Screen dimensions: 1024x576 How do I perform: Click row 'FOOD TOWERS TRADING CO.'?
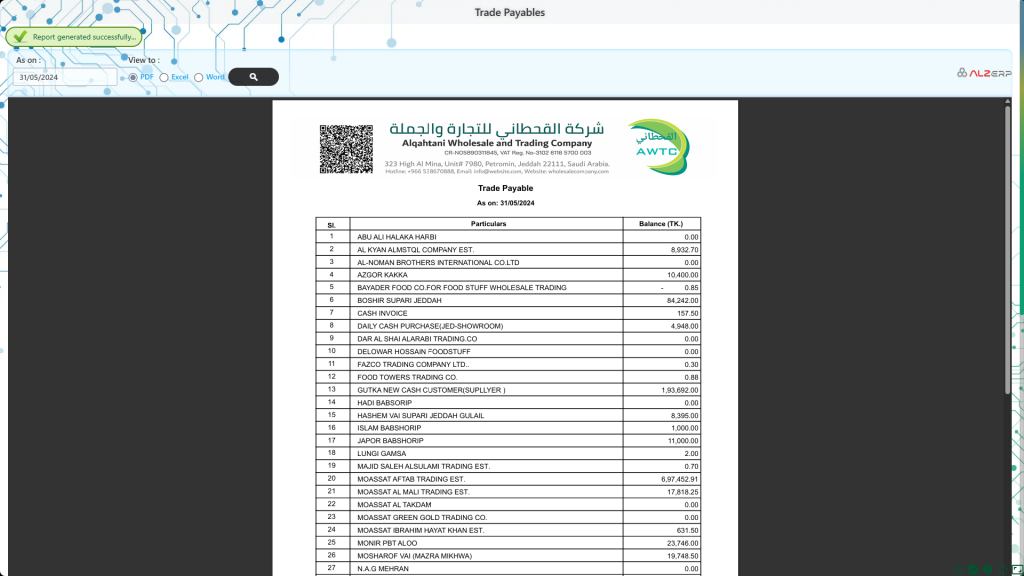tap(508, 377)
